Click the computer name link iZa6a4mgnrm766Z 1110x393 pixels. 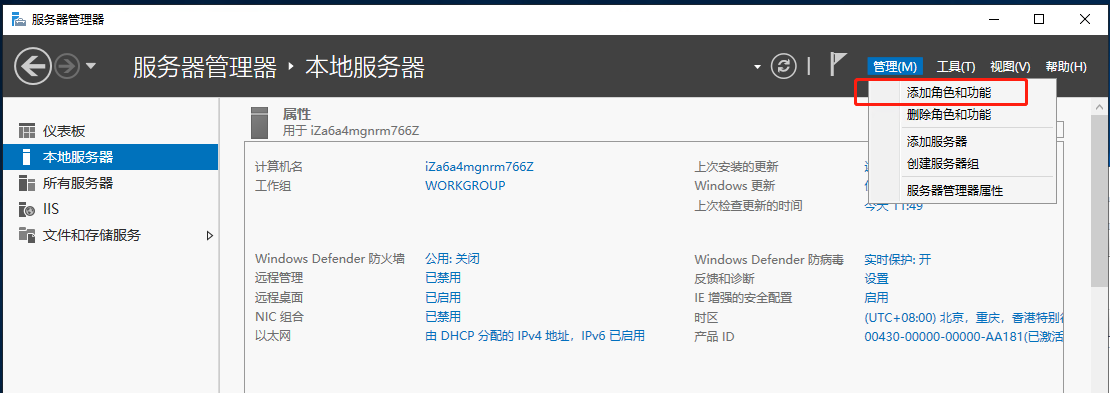pos(479,167)
